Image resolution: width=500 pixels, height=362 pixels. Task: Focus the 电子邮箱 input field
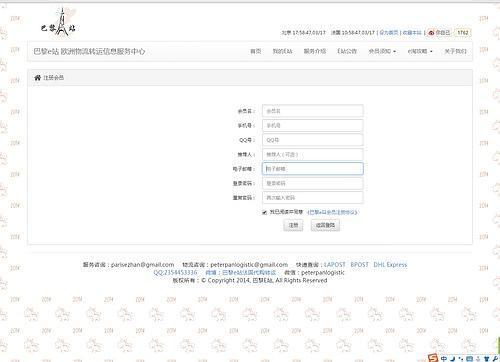tap(313, 169)
